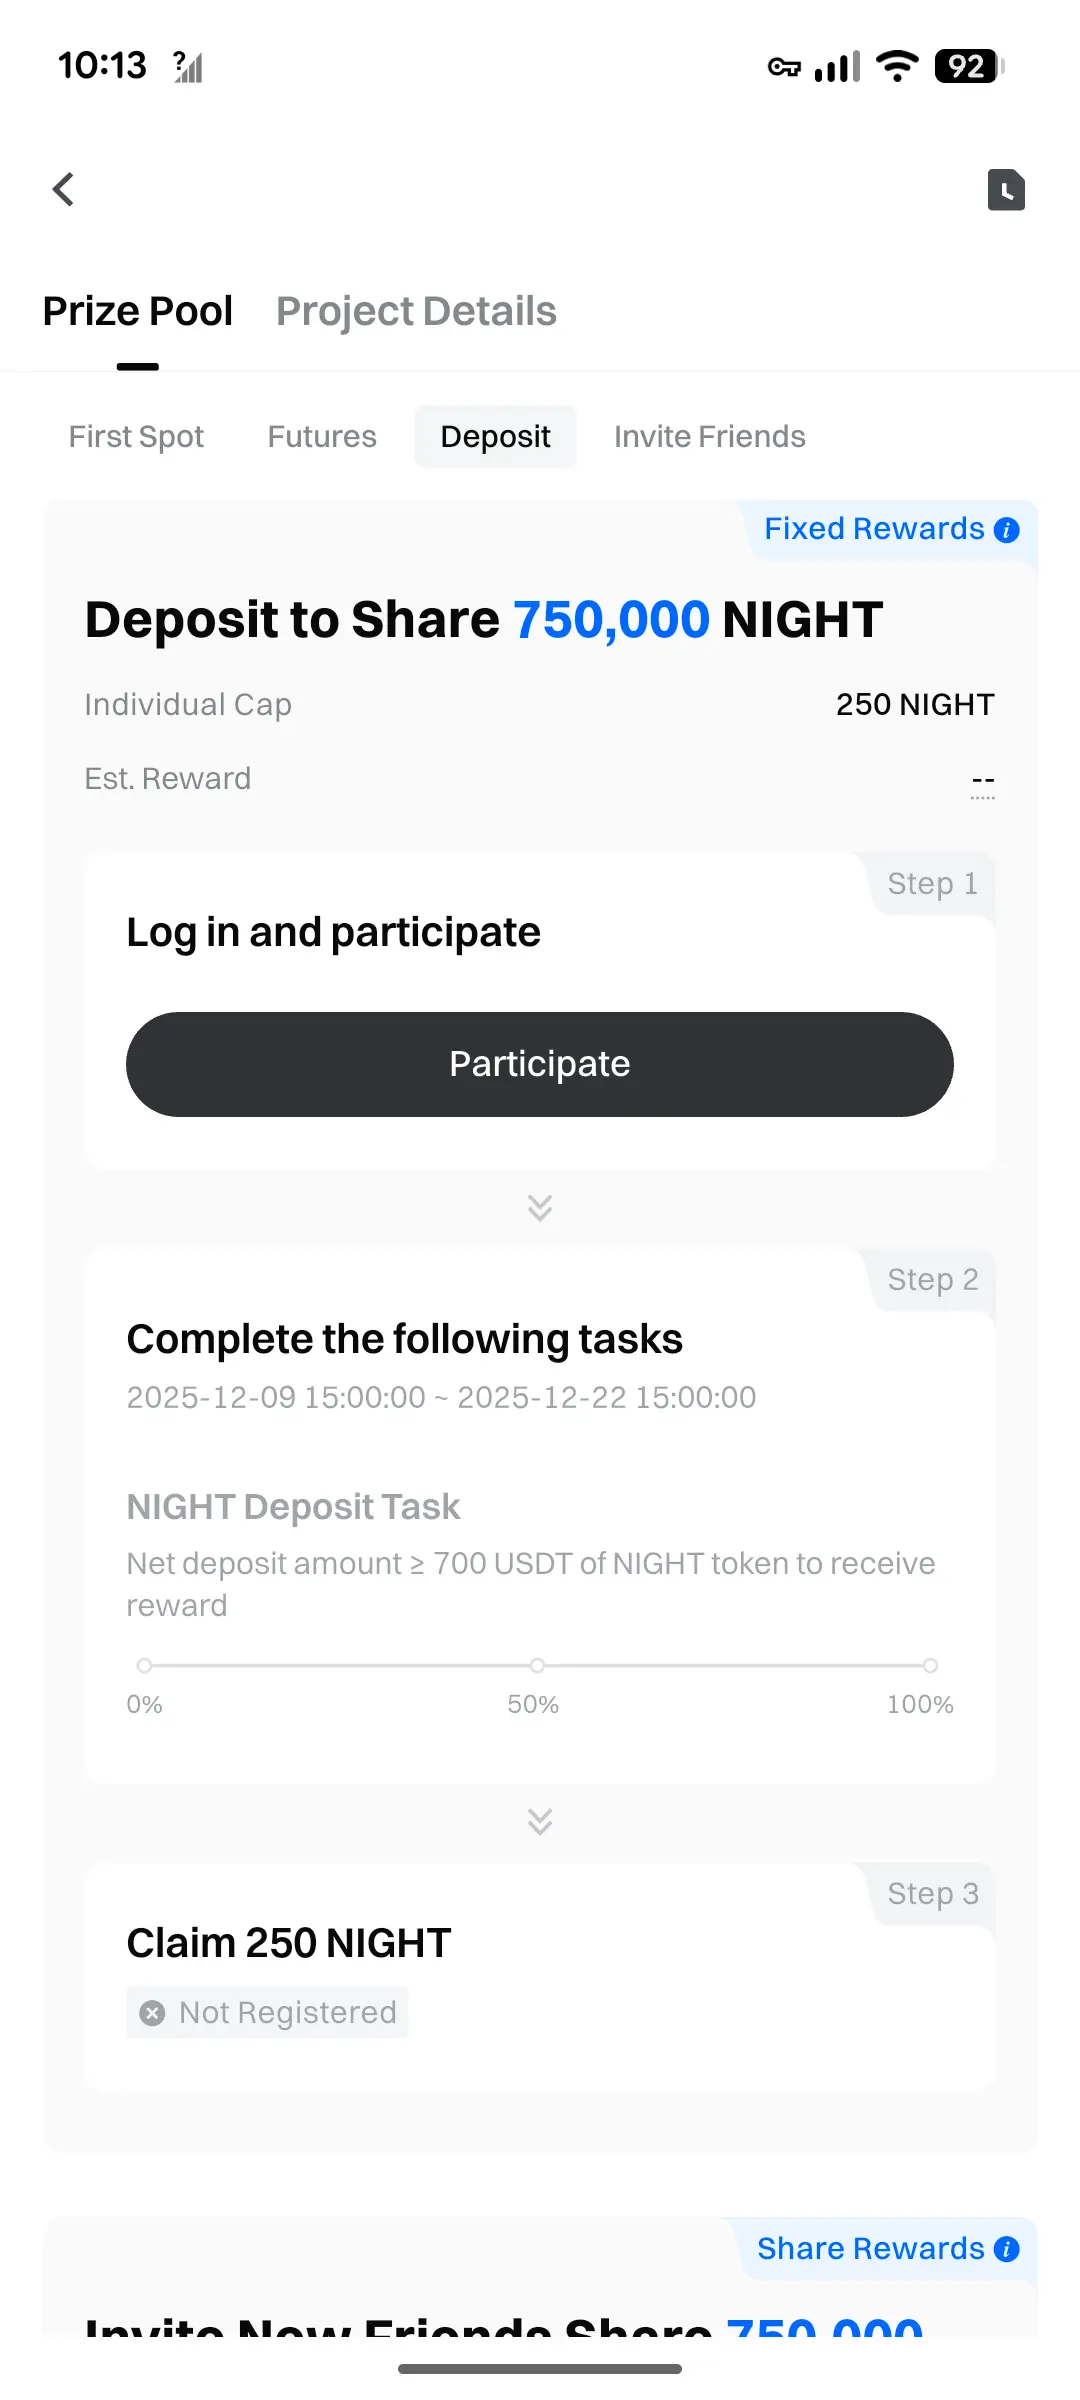Tap the Participate button
The height and width of the screenshot is (2400, 1080).
pos(540,1064)
